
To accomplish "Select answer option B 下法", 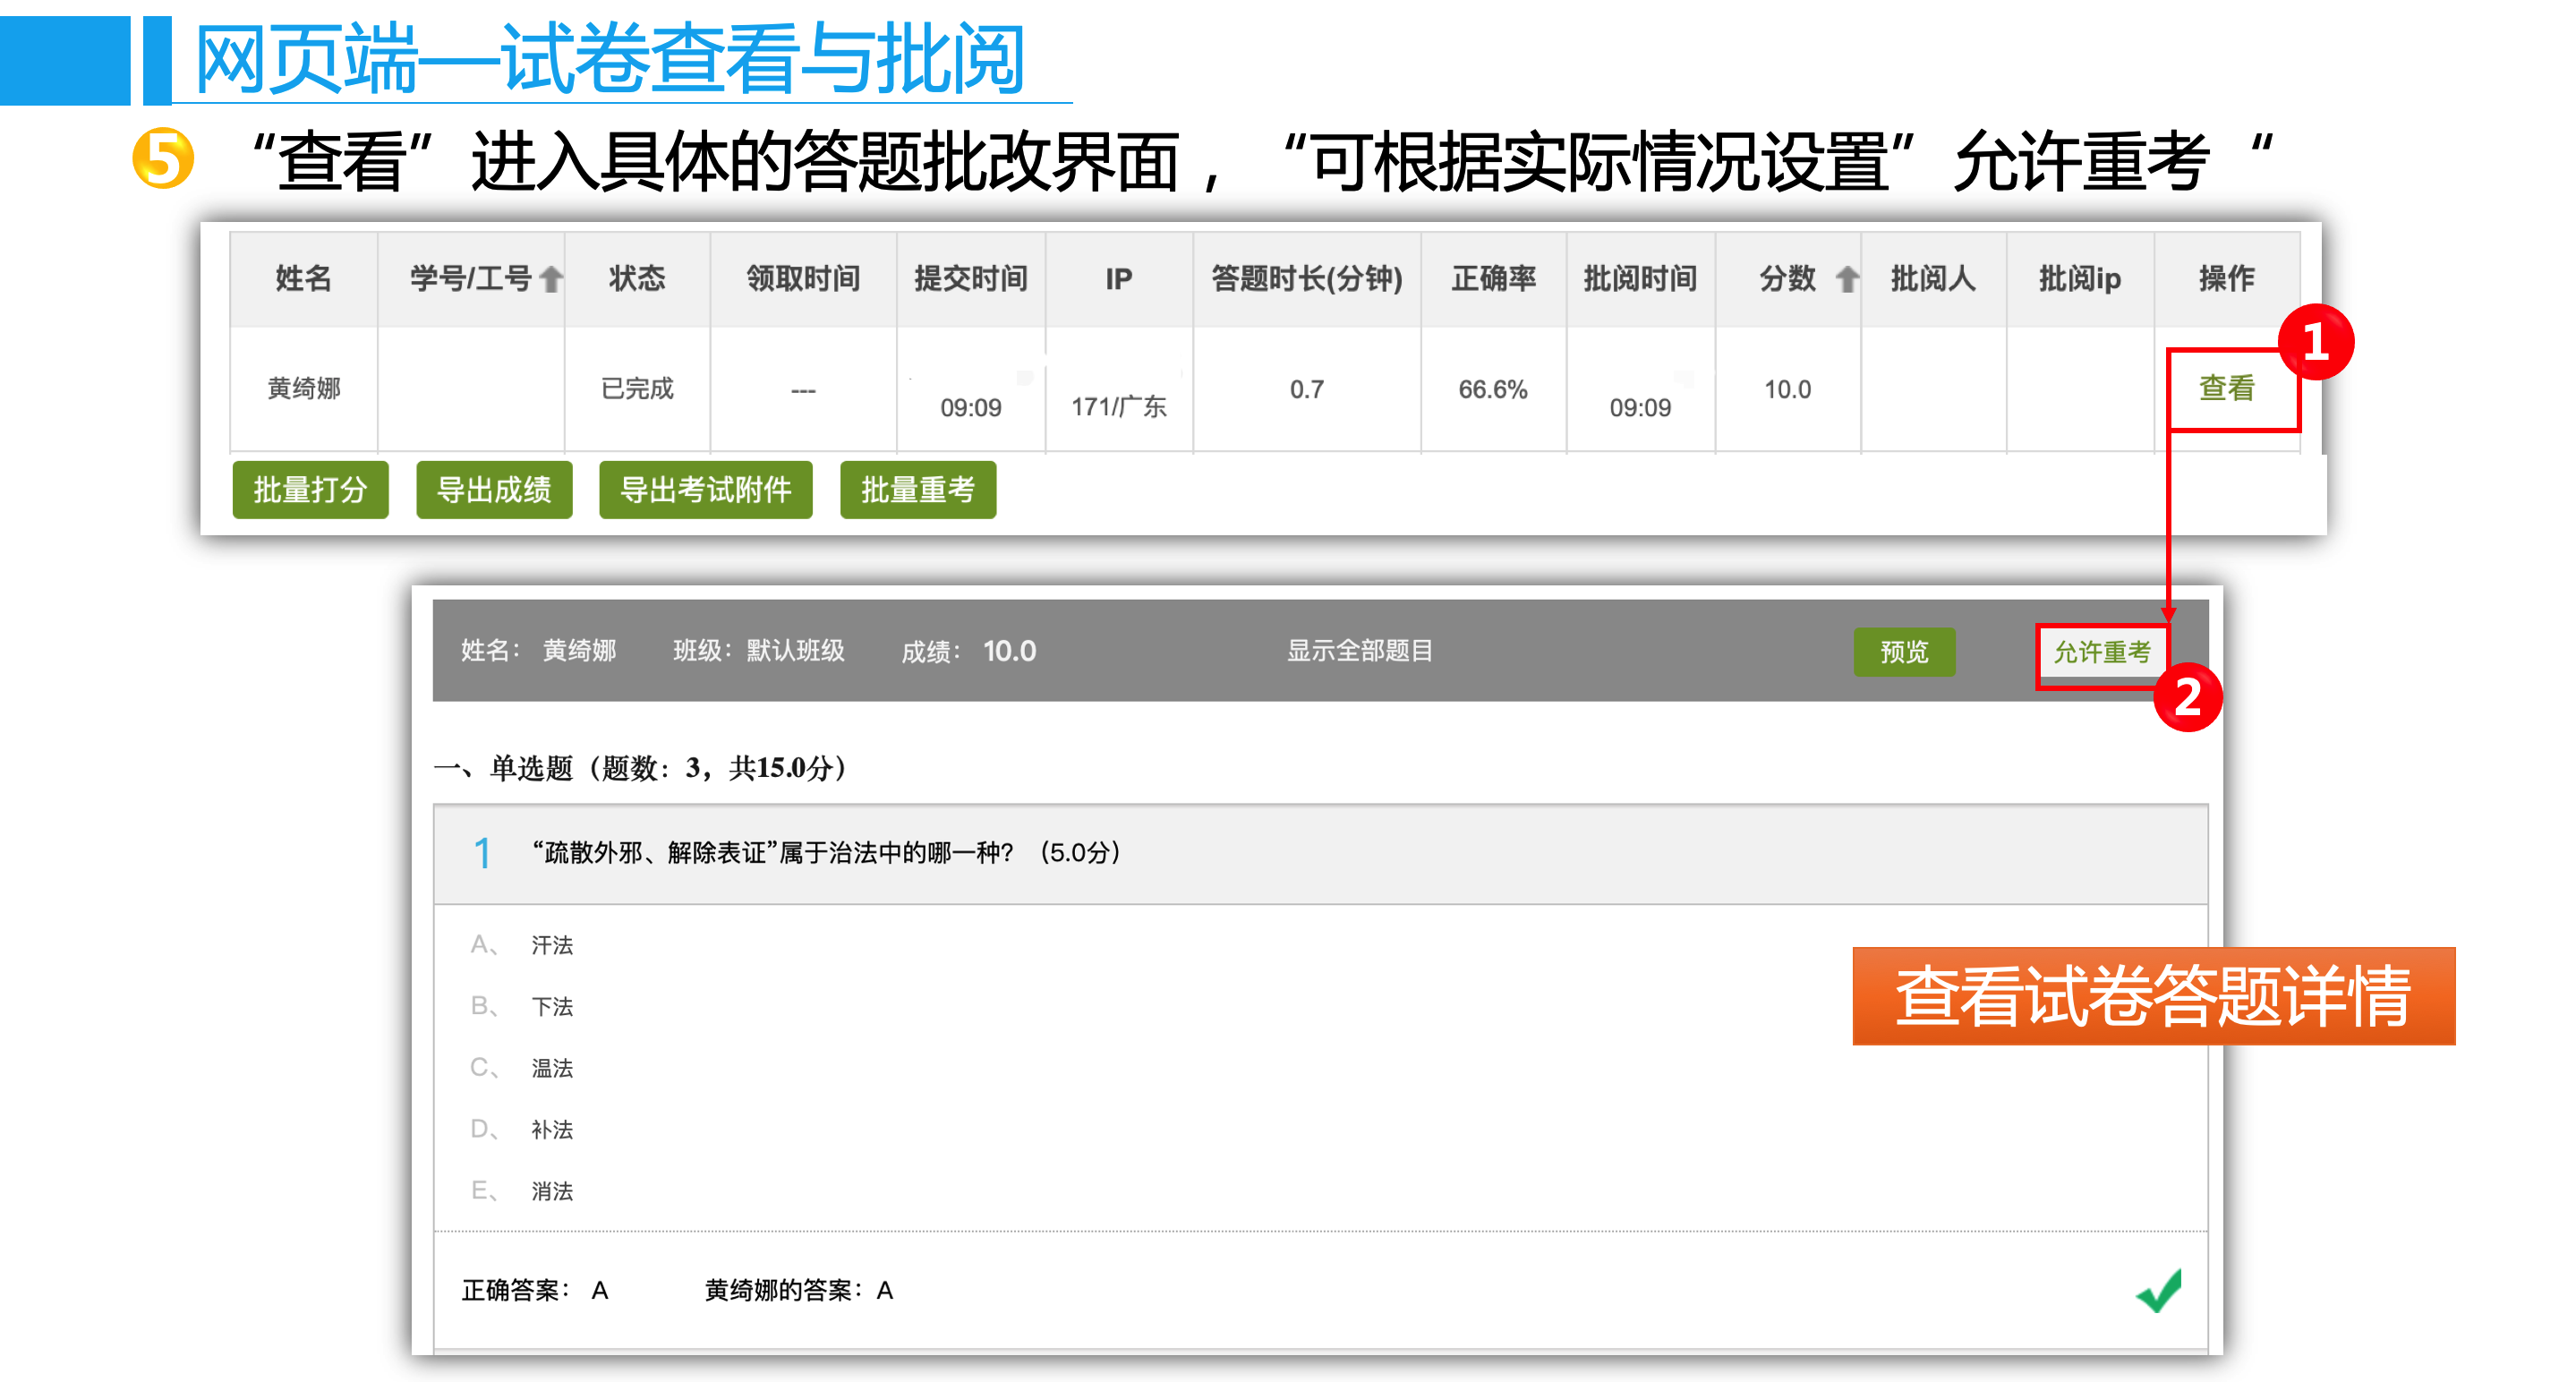I will 551,1006.
